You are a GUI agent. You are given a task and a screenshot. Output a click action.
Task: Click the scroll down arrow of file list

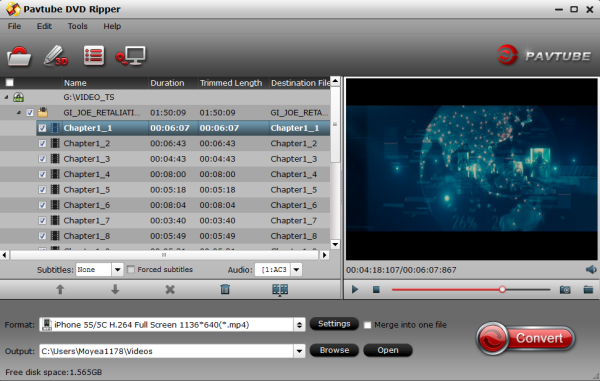(335, 244)
